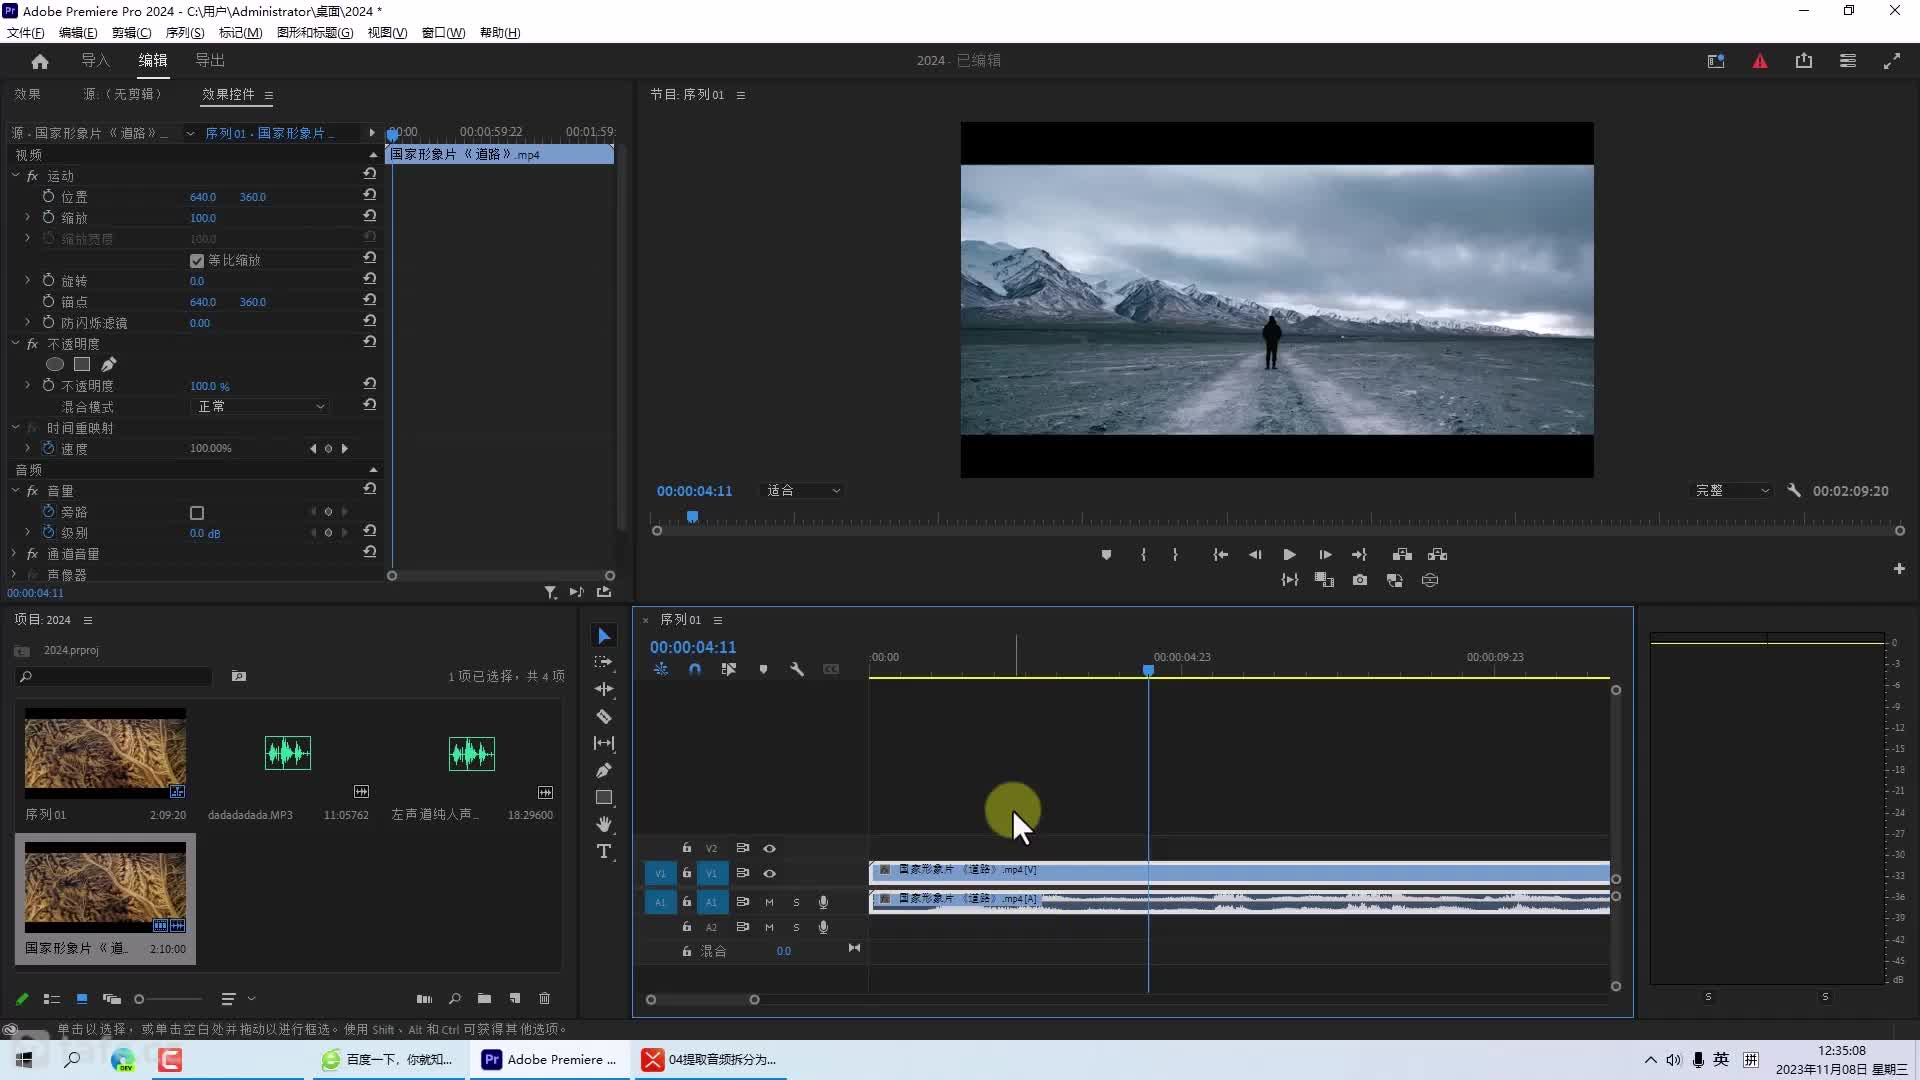Open sort icons dropdown in Project panel

click(x=238, y=999)
